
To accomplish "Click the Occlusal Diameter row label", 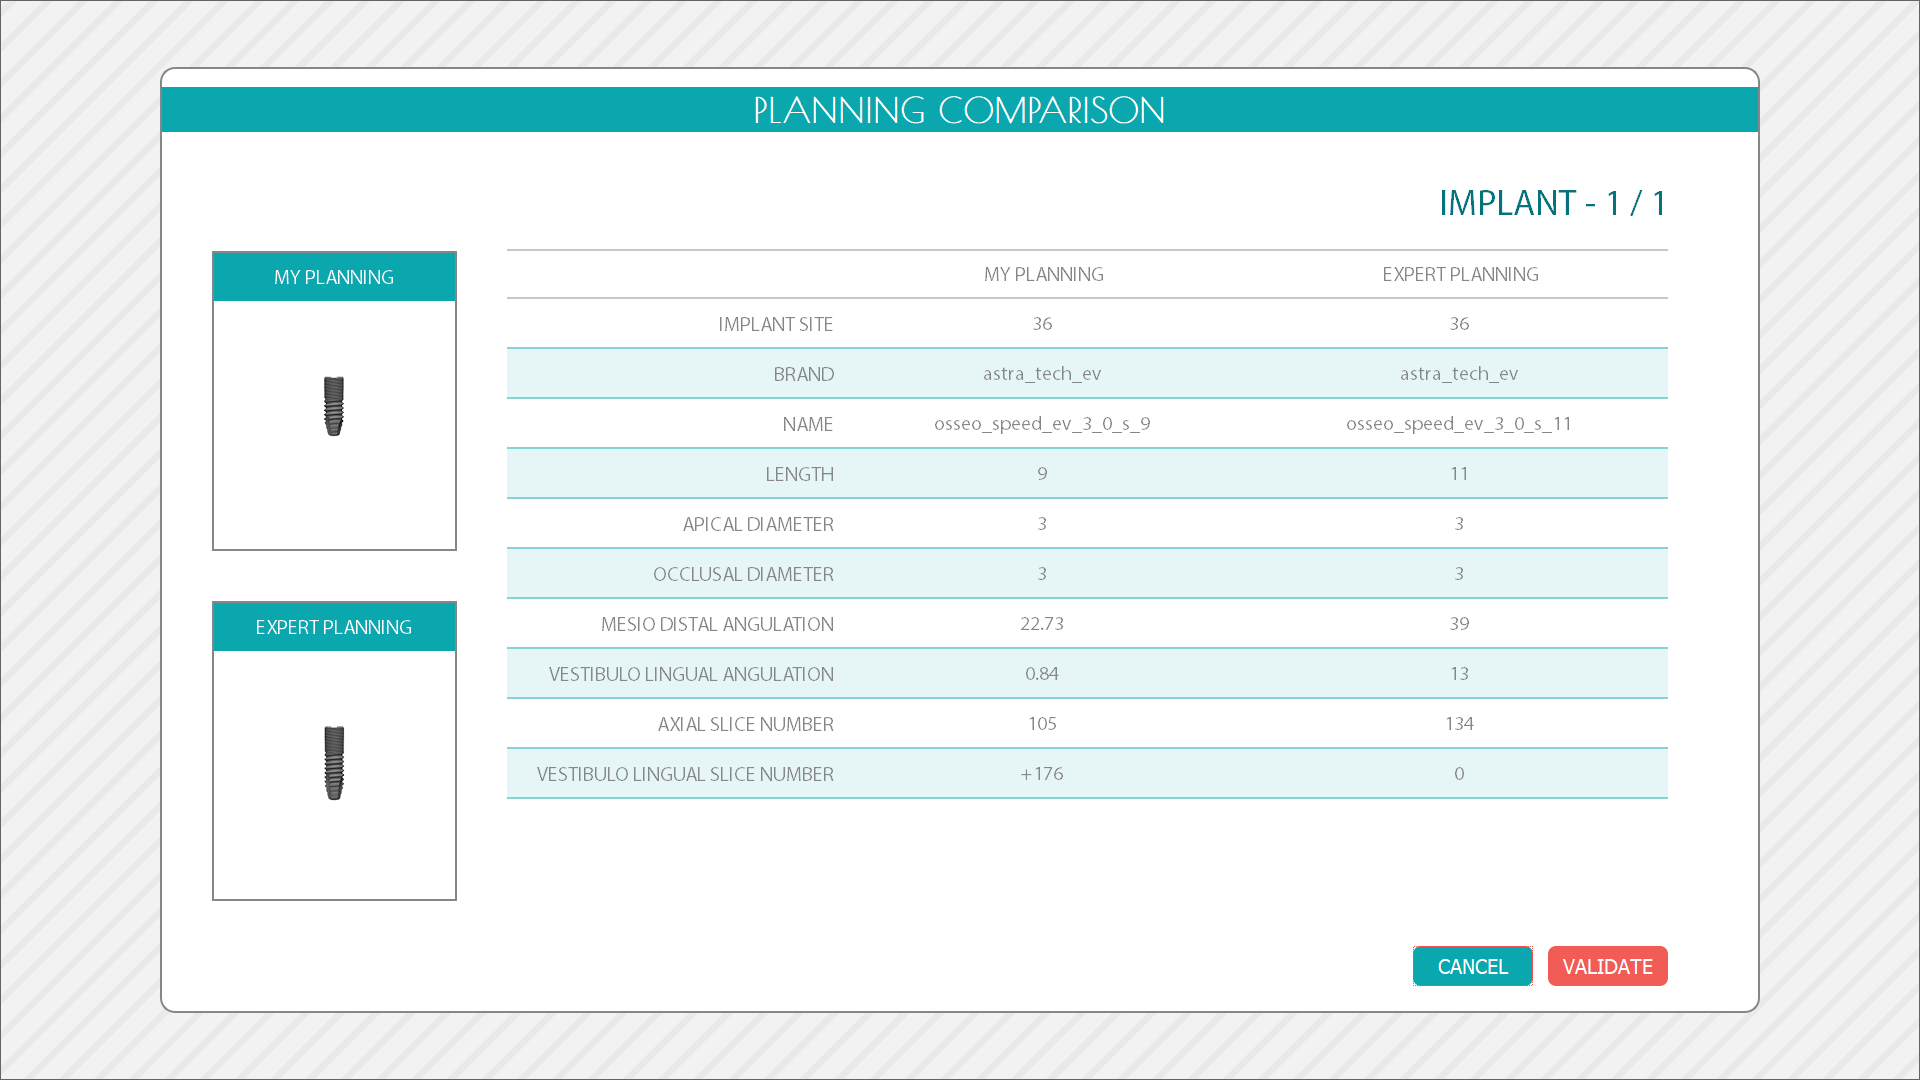I will [743, 574].
